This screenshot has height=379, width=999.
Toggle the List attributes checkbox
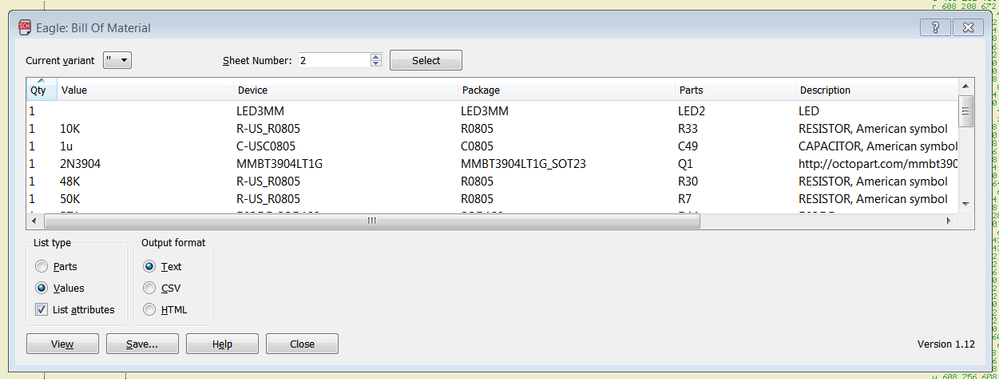pos(41,310)
